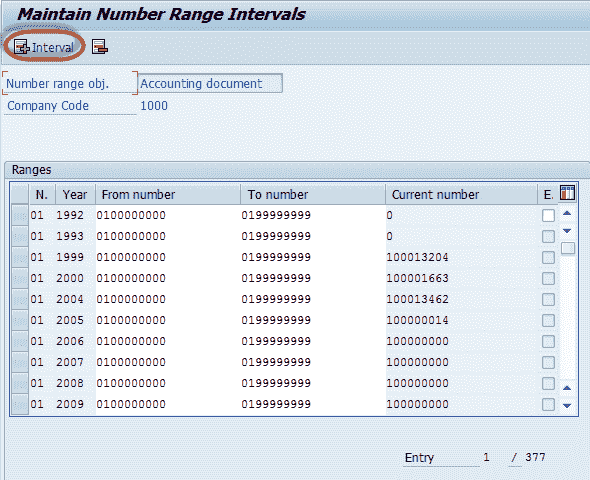
Task: Click the Company Code value 1000
Action: (154, 106)
